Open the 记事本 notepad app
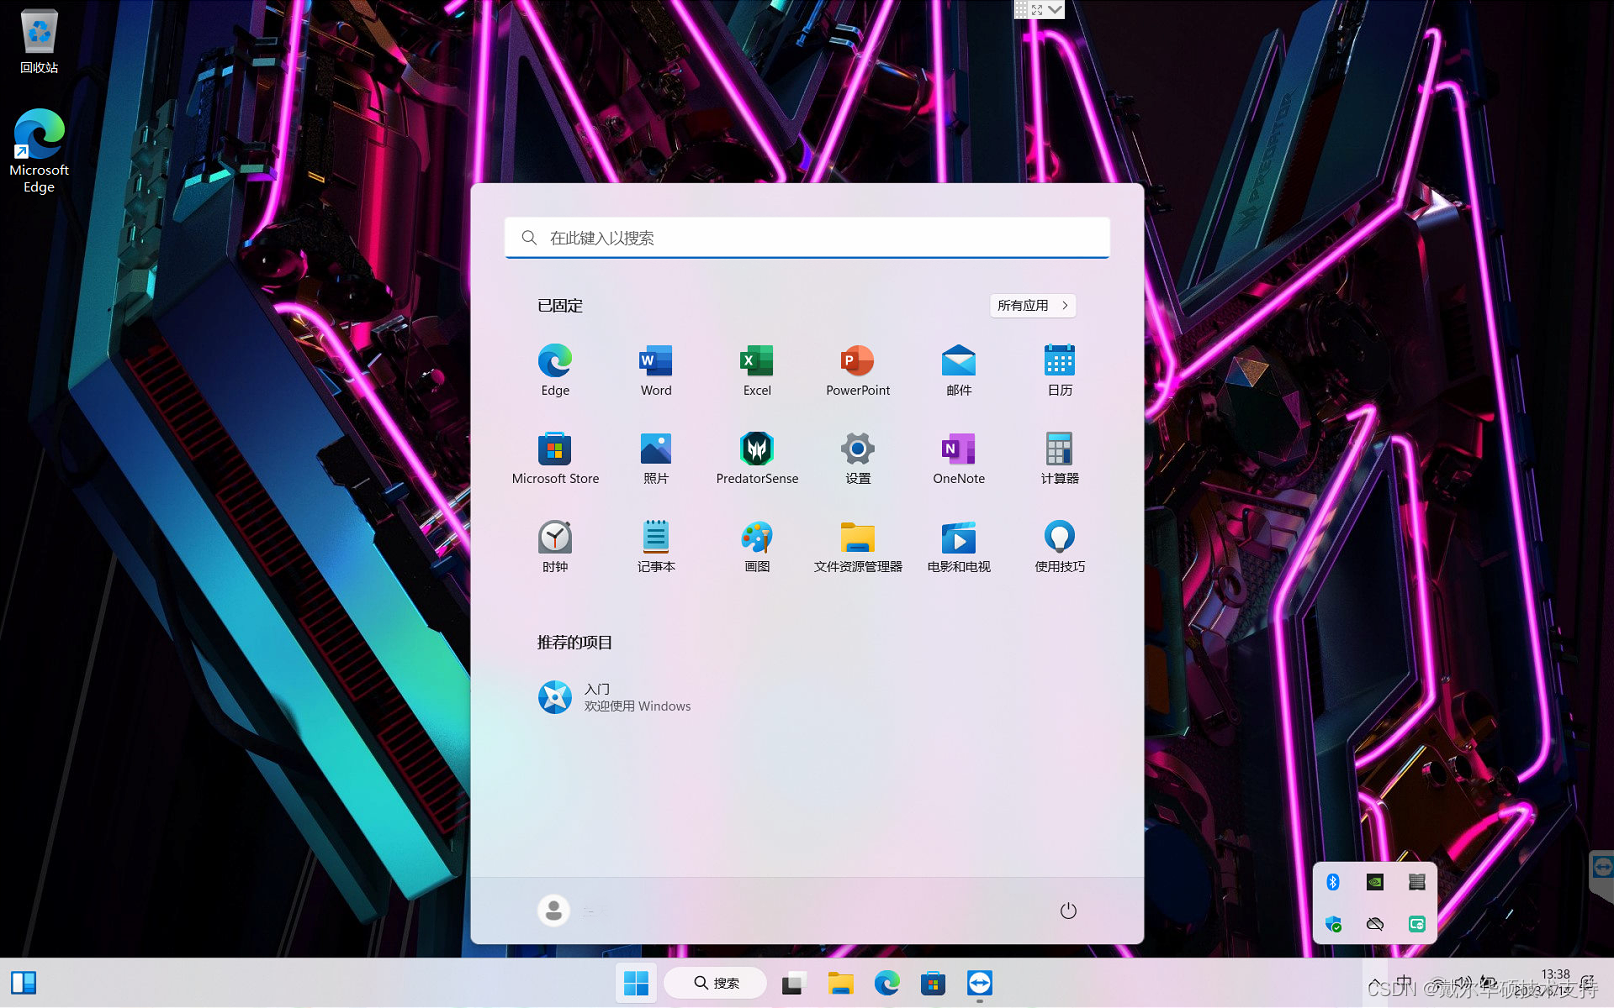Image resolution: width=1614 pixels, height=1008 pixels. [656, 546]
